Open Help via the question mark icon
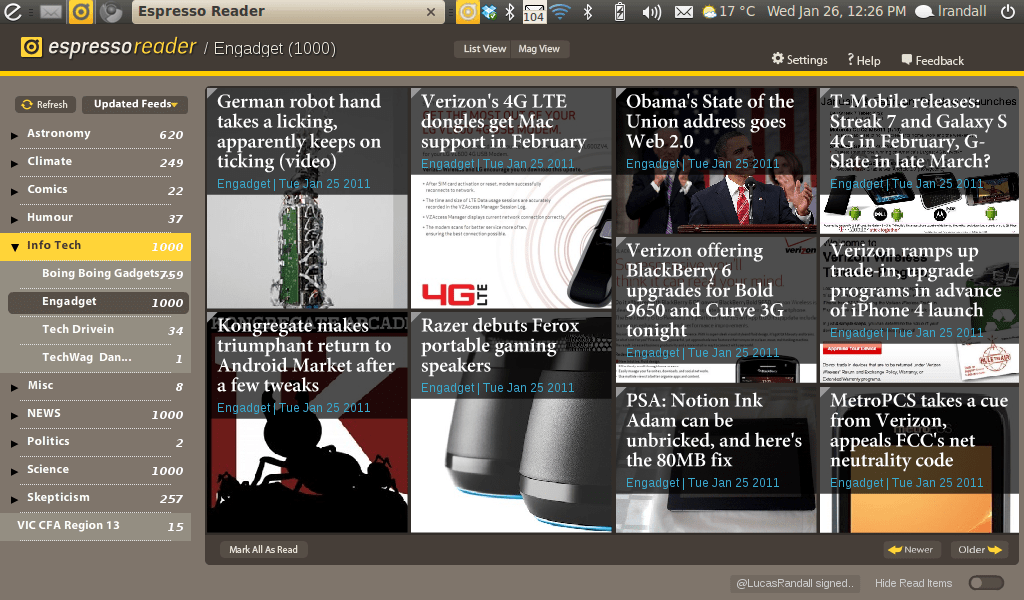The height and width of the screenshot is (600, 1024). click(x=850, y=60)
